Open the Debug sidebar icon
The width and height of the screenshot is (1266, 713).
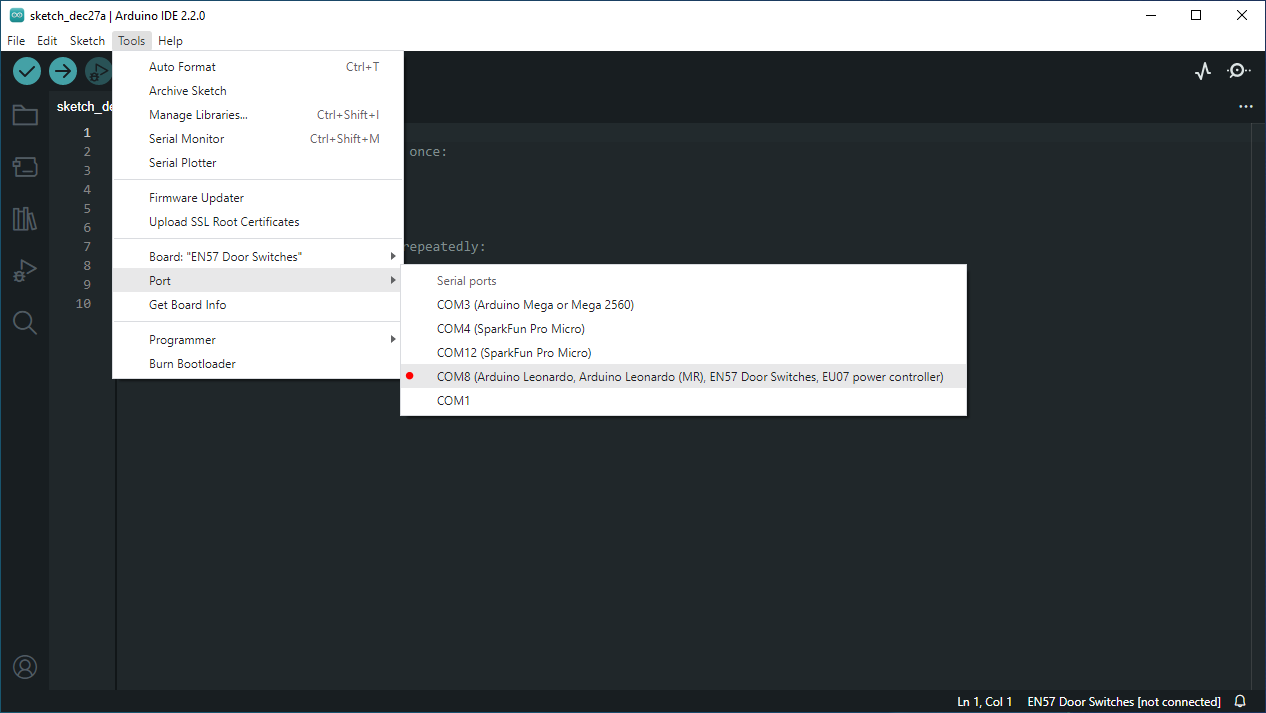[25, 271]
